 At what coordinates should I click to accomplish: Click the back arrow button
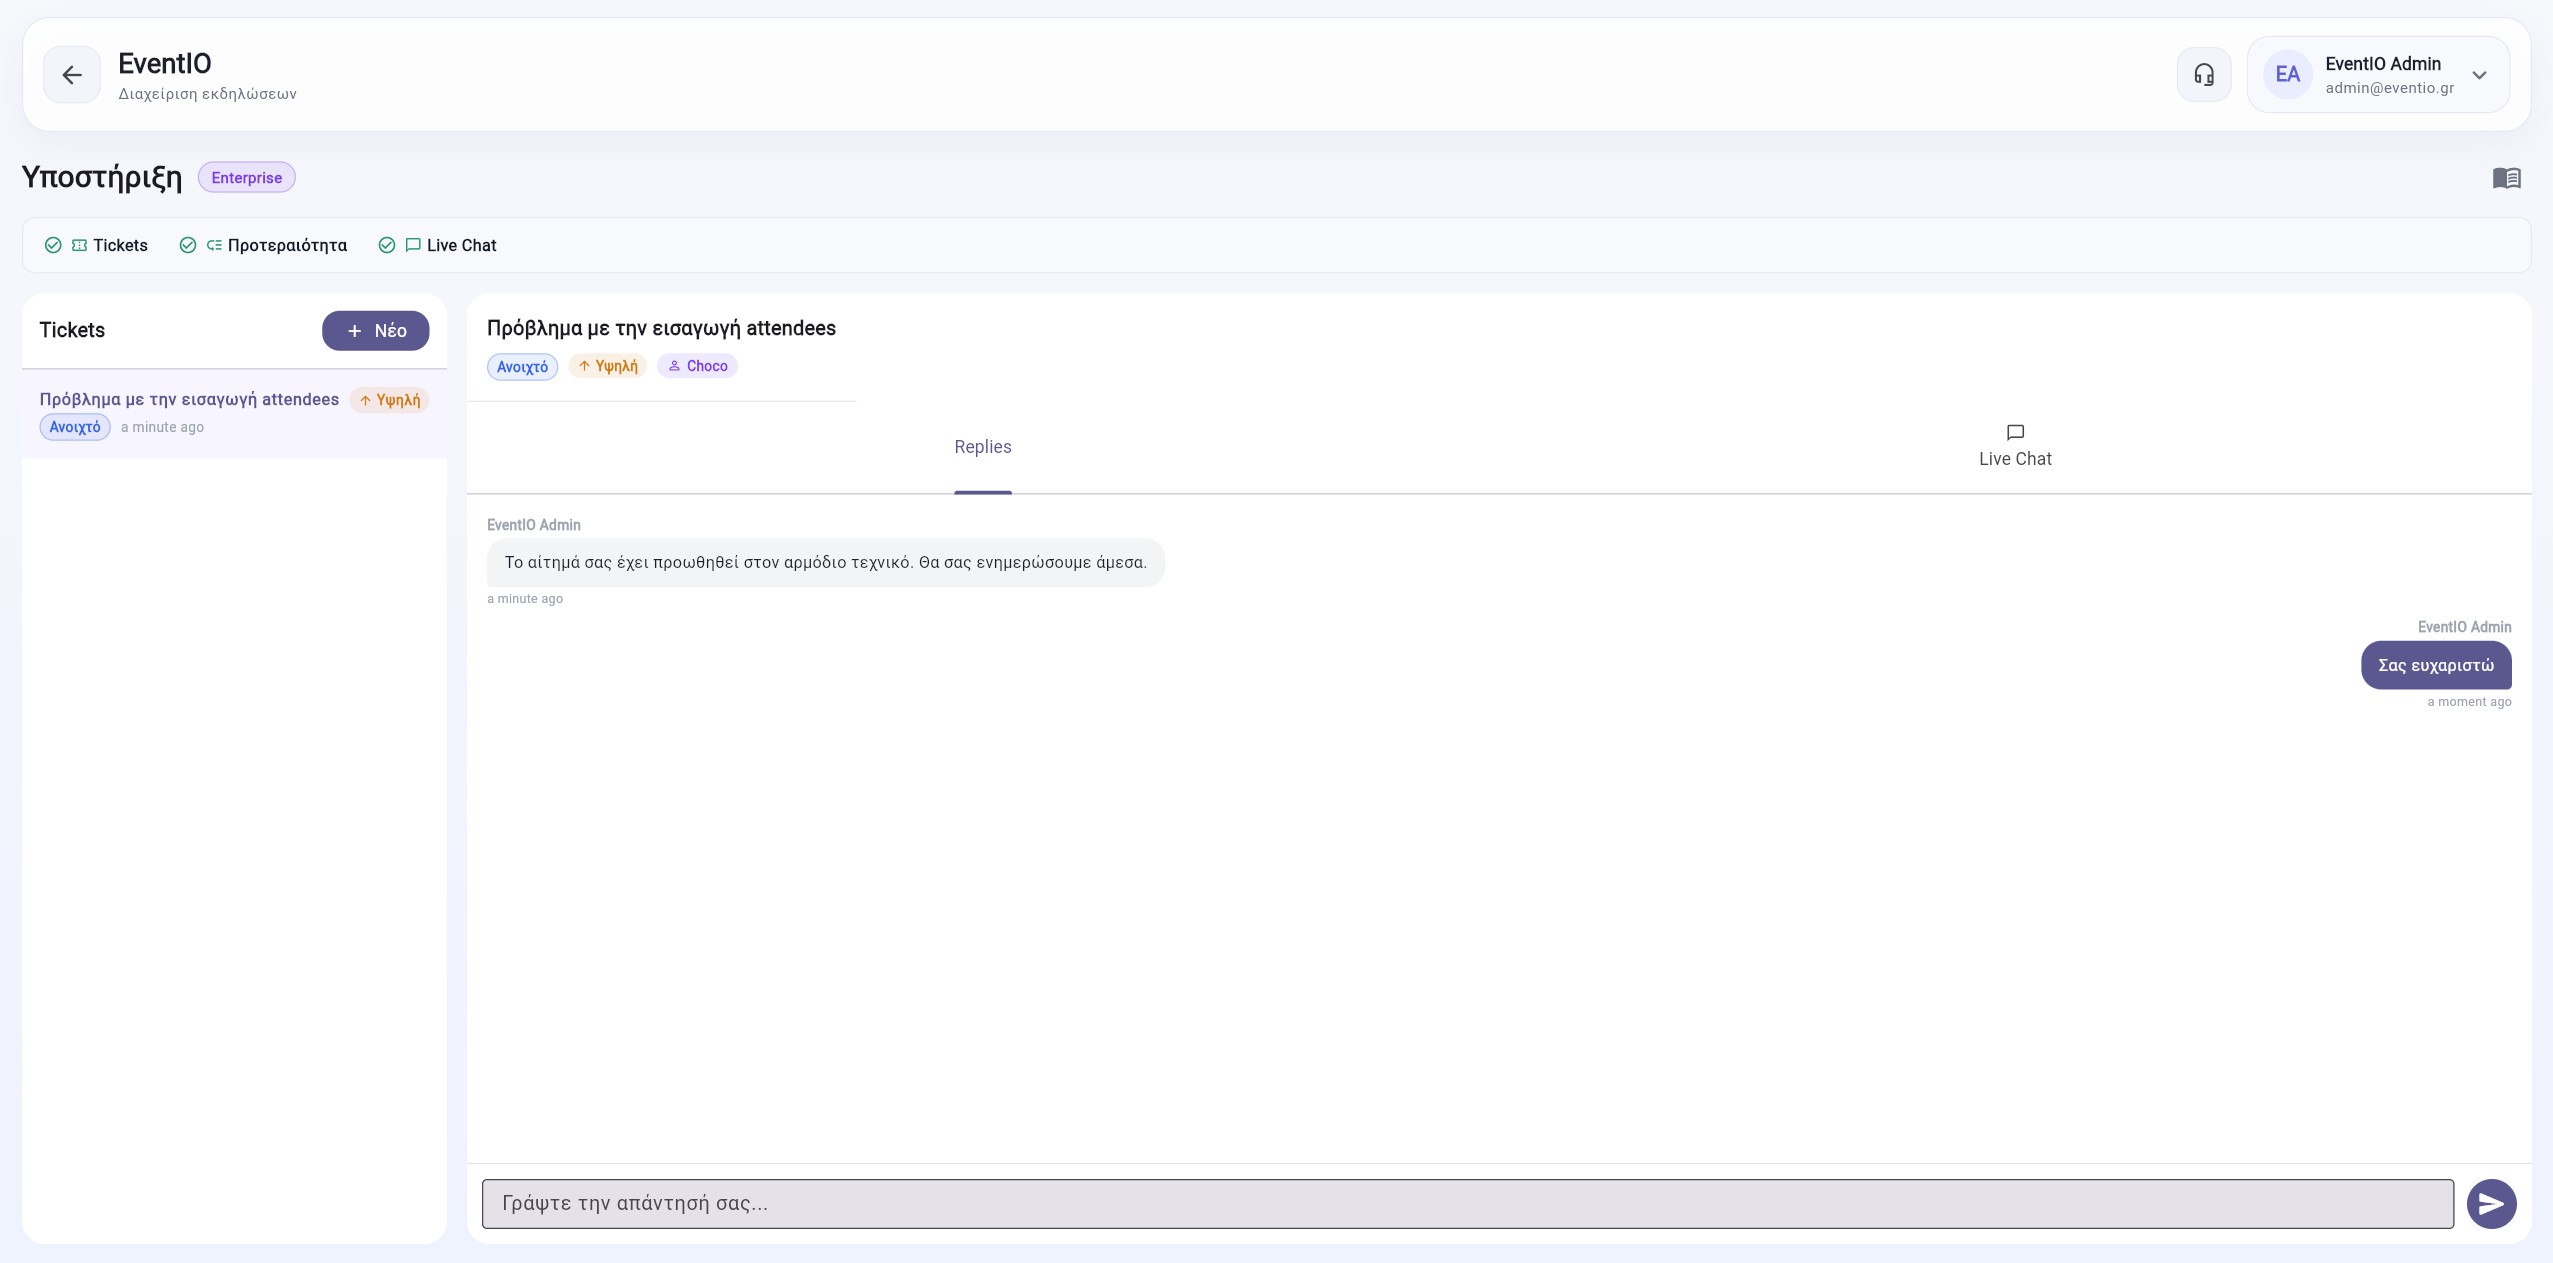pos(72,75)
